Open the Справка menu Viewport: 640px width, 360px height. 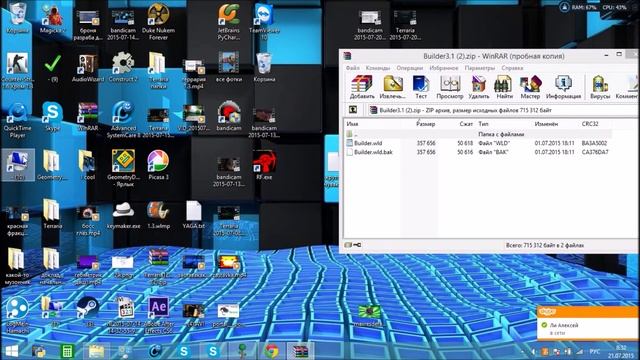tap(512, 68)
